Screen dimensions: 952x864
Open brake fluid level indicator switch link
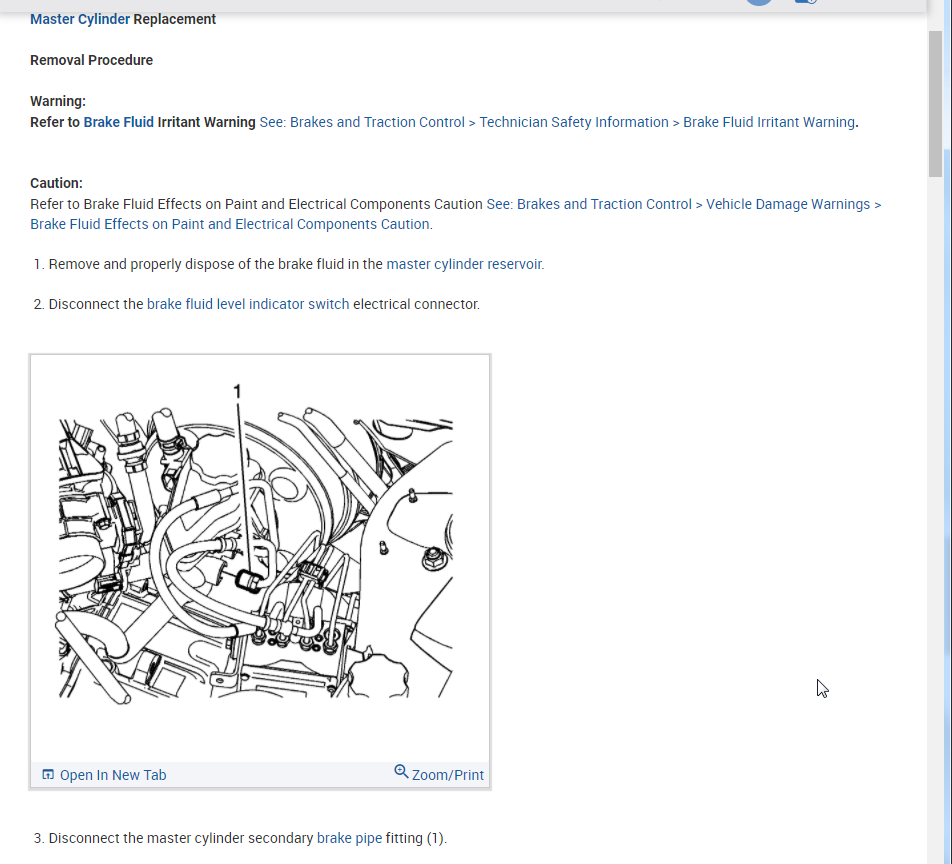click(248, 304)
